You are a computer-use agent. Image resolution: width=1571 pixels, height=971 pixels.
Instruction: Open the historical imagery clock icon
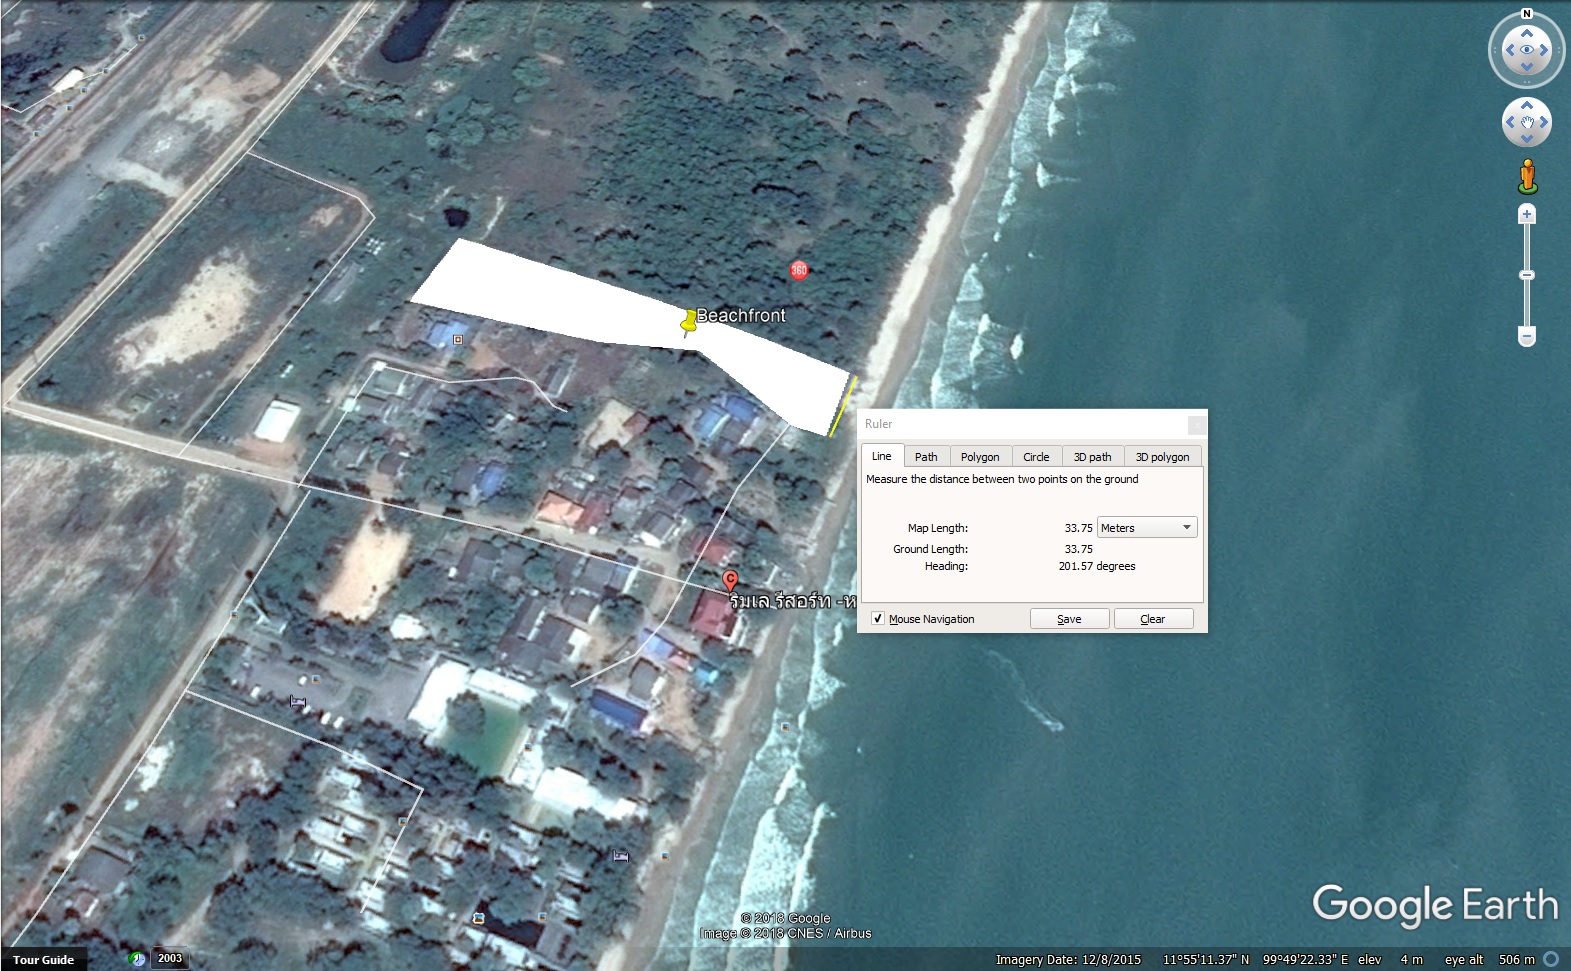pyautogui.click(x=138, y=959)
